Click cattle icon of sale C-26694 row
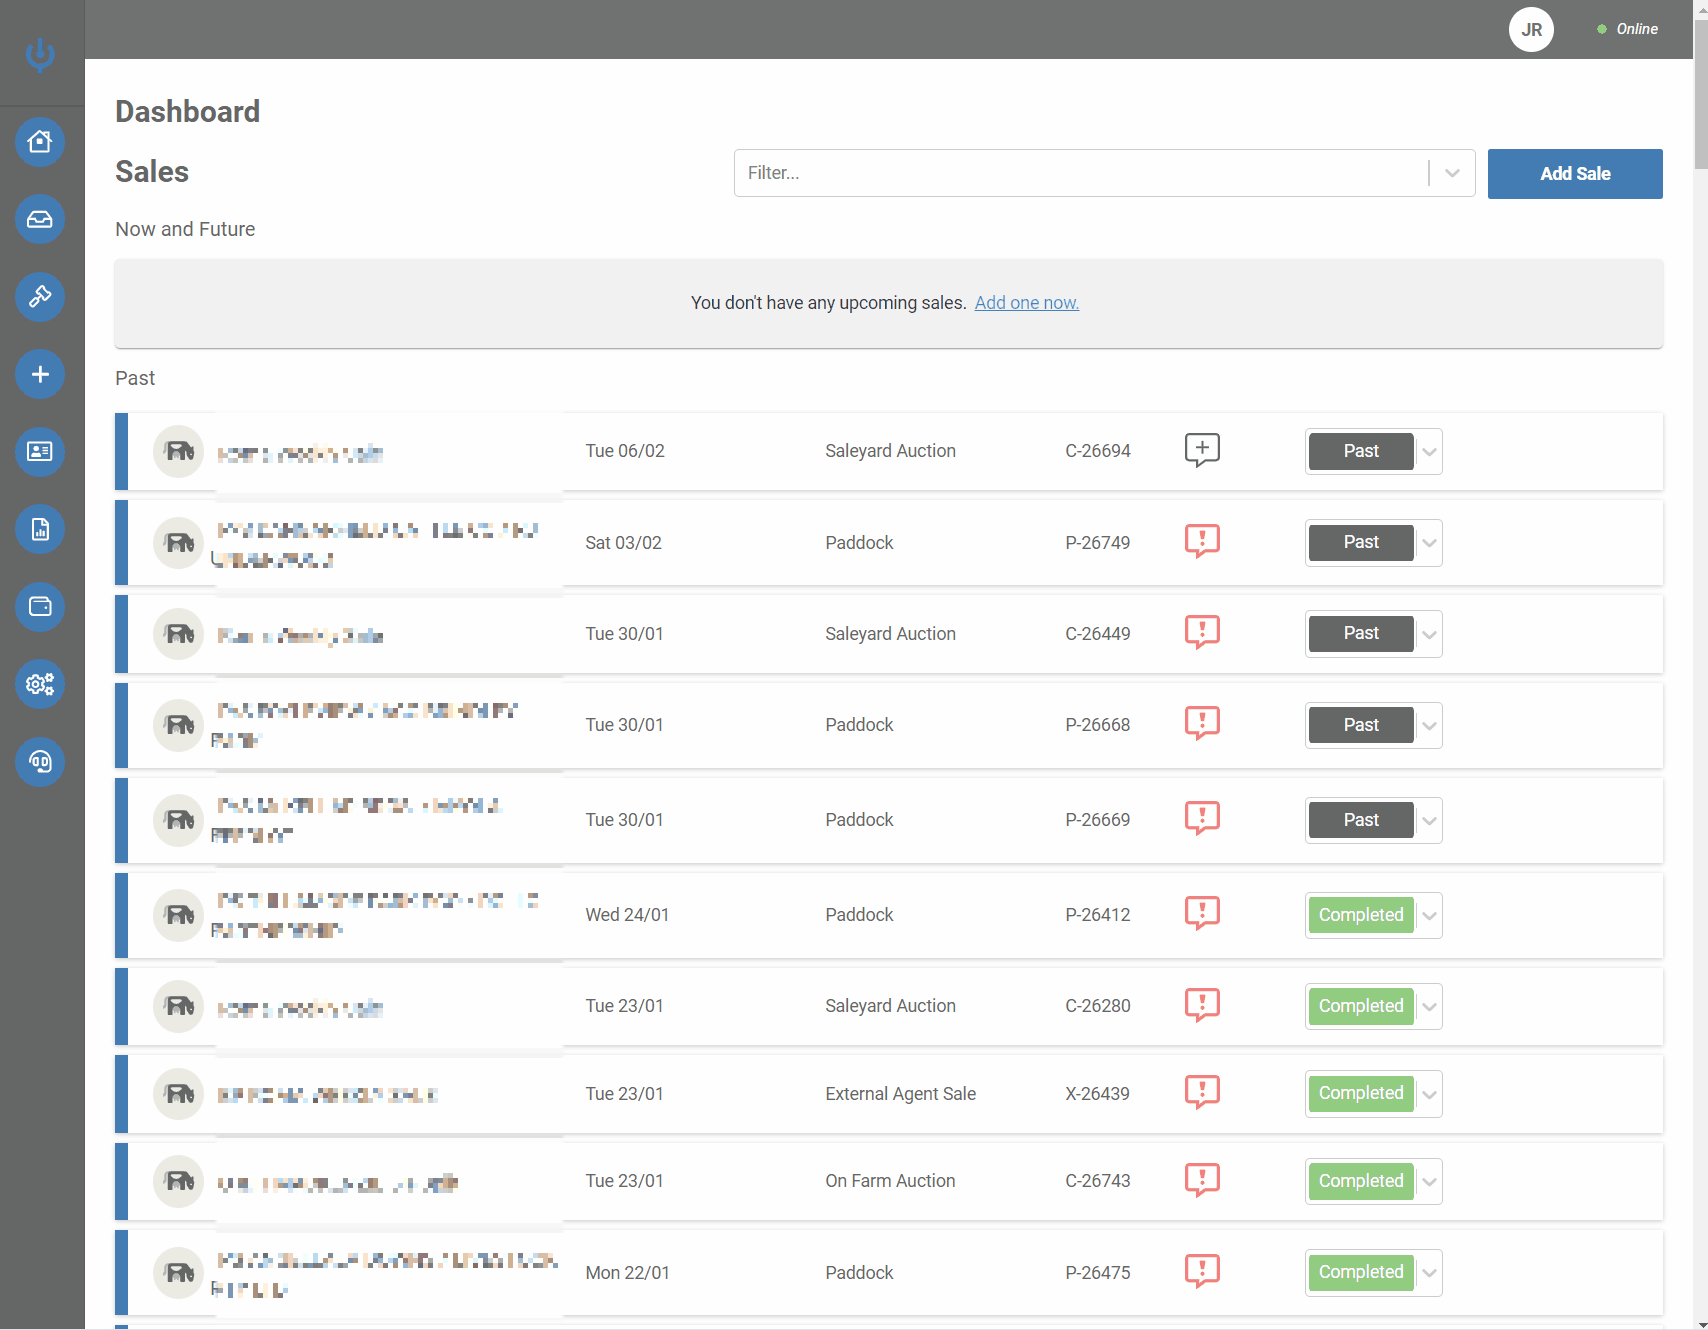The height and width of the screenshot is (1330, 1708). click(179, 452)
